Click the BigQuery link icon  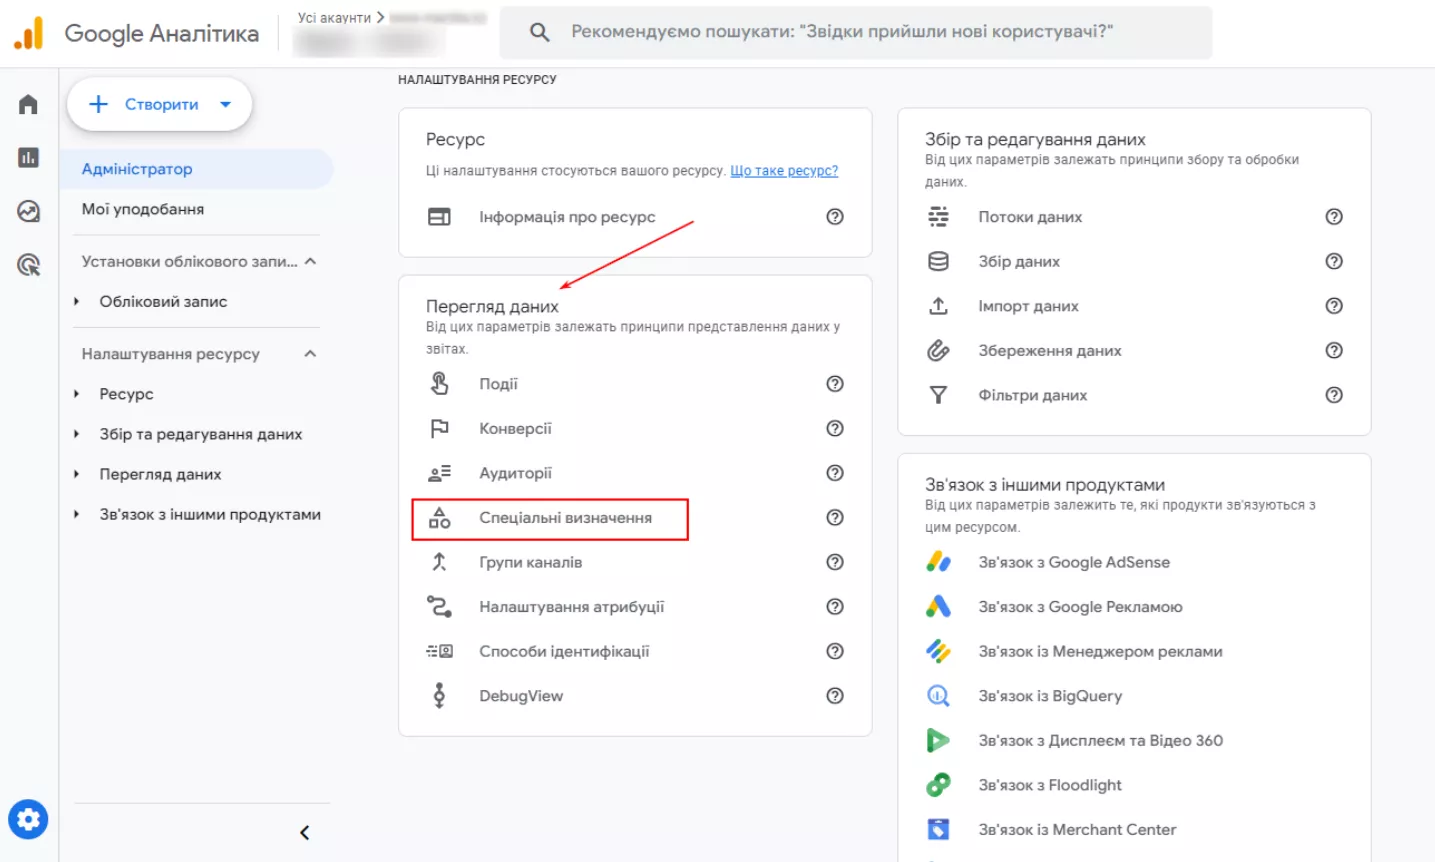pyautogui.click(x=938, y=696)
